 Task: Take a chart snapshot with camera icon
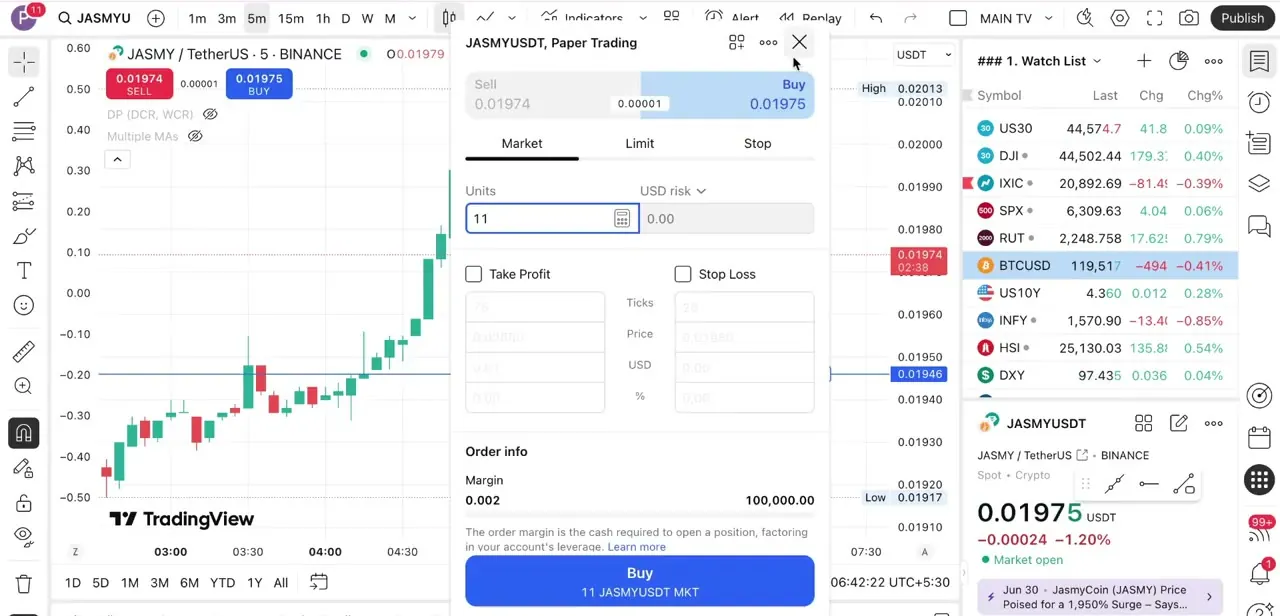pyautogui.click(x=1189, y=18)
